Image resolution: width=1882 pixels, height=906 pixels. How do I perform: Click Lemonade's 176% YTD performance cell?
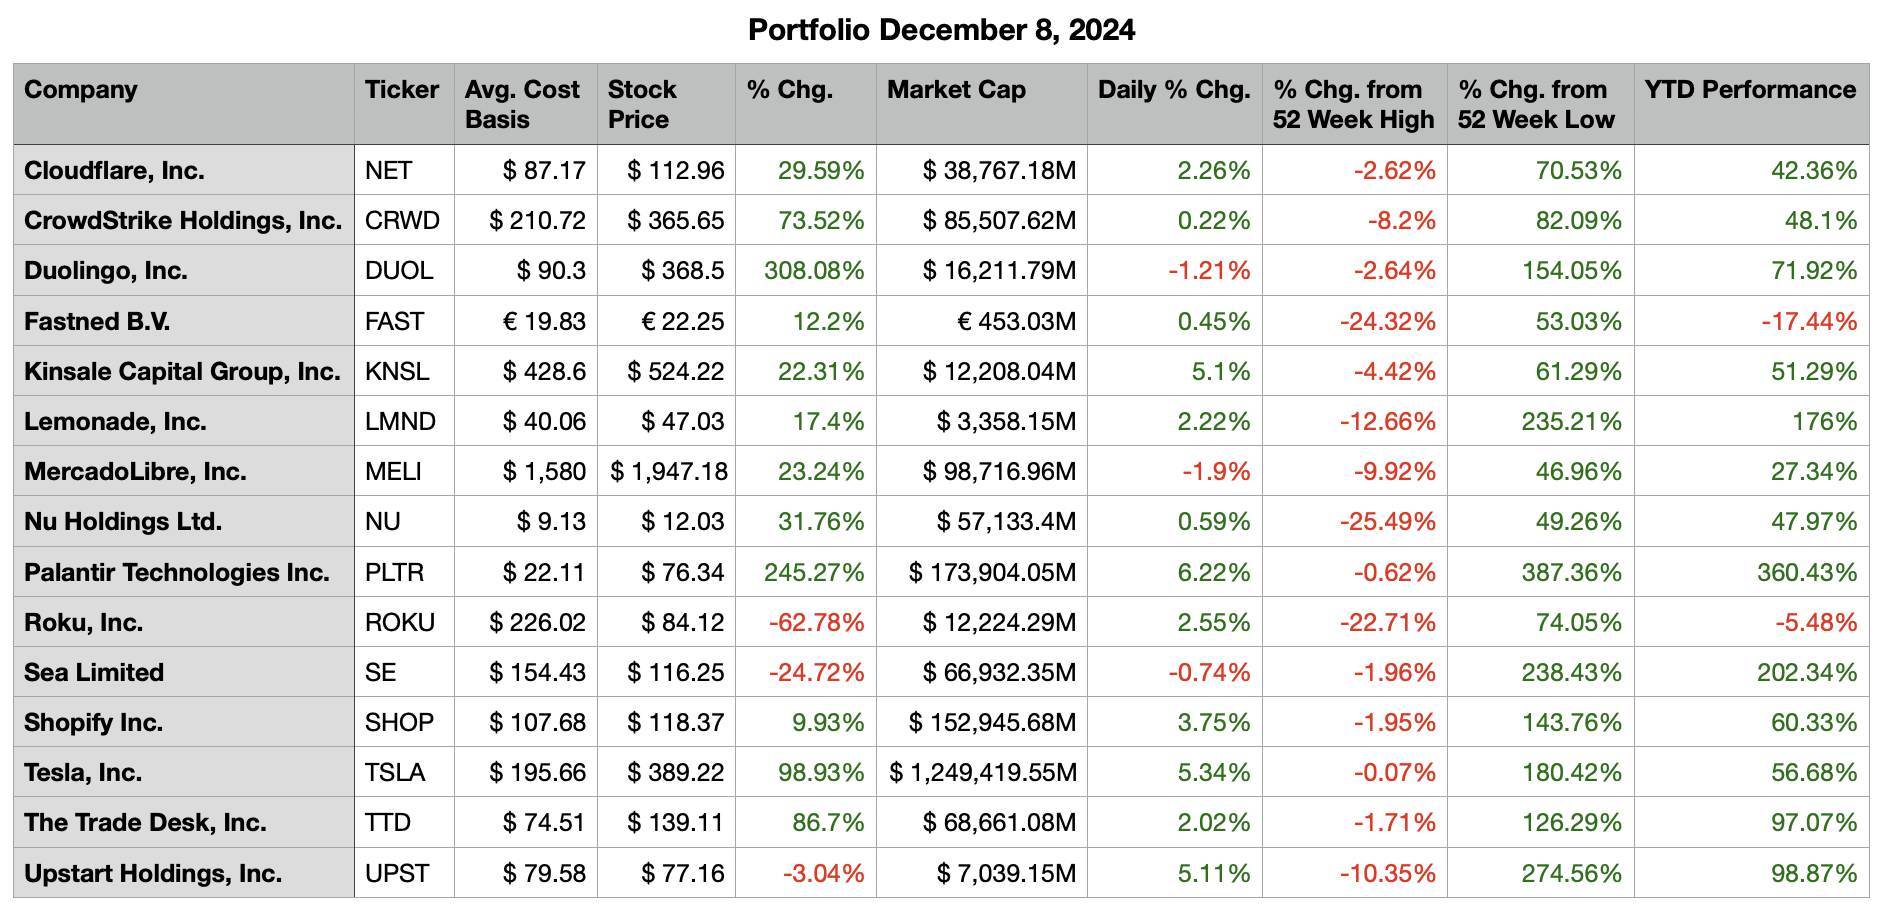pos(1824,422)
